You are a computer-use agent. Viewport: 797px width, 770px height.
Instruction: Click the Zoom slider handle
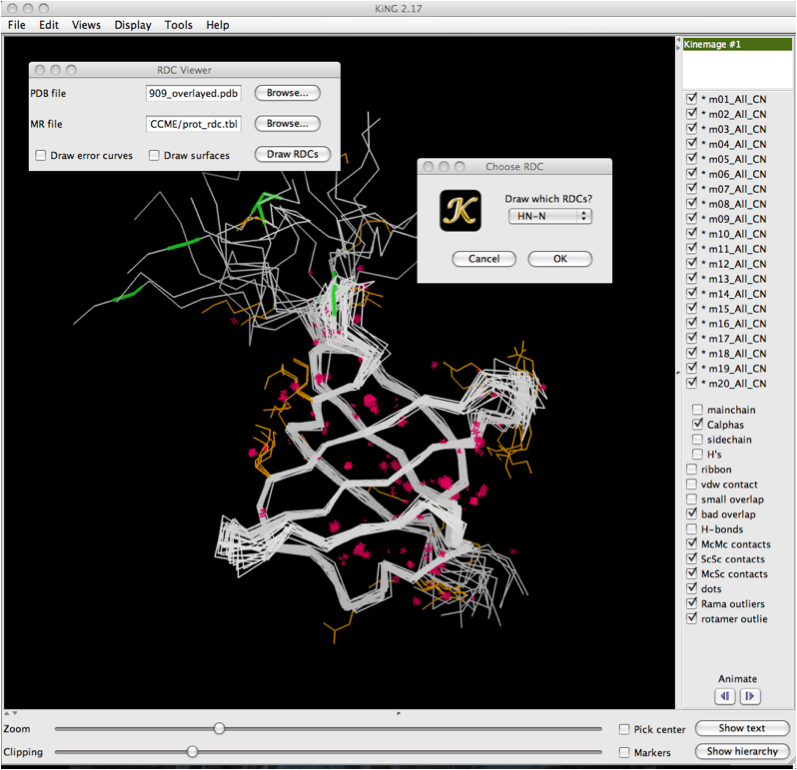[219, 729]
